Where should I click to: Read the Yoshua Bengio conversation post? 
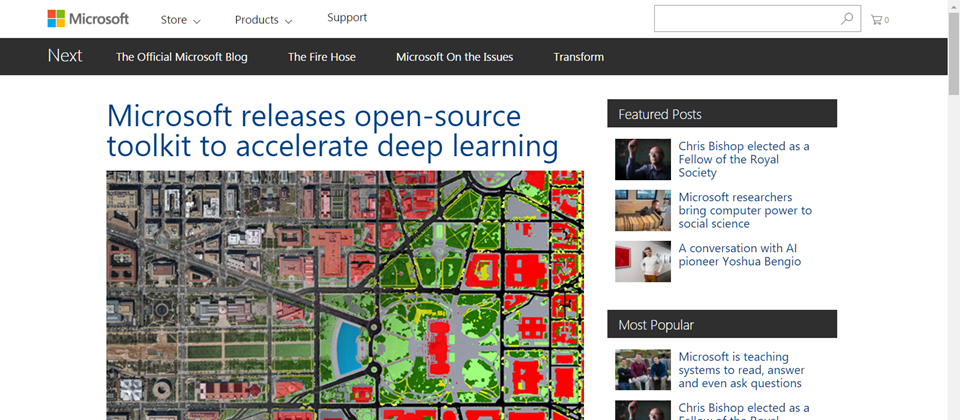(x=739, y=255)
